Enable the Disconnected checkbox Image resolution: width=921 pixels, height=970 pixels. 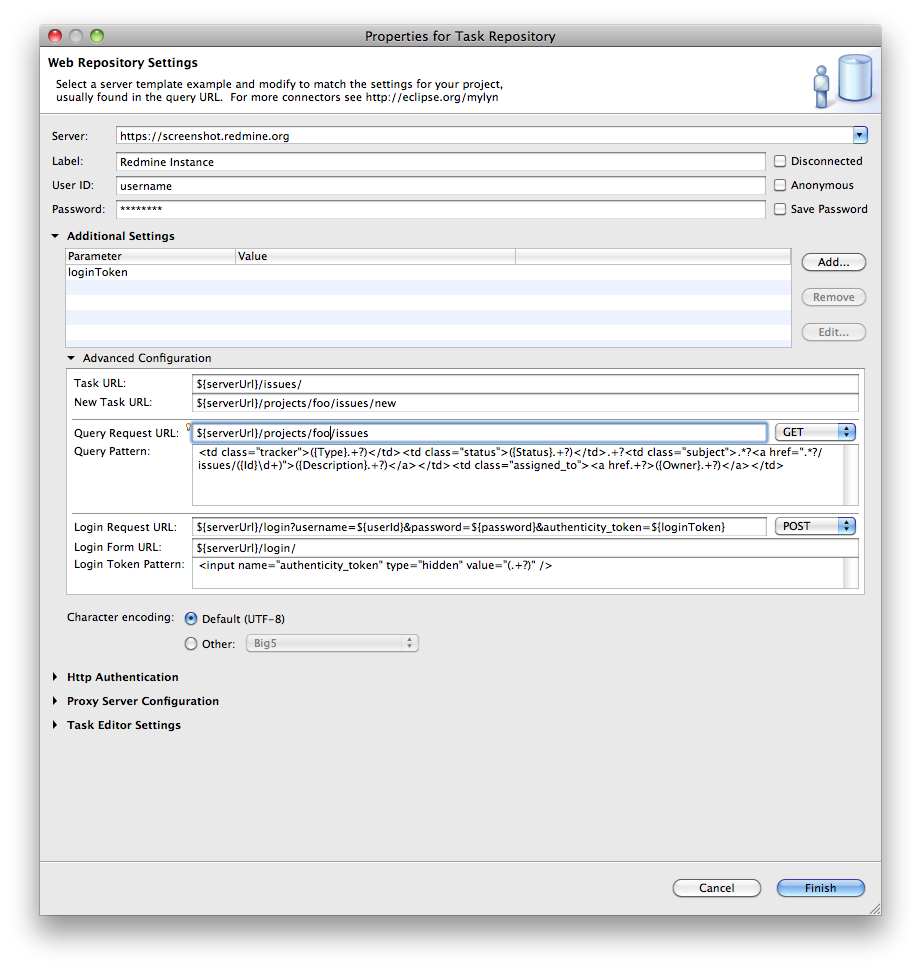[x=780, y=161]
